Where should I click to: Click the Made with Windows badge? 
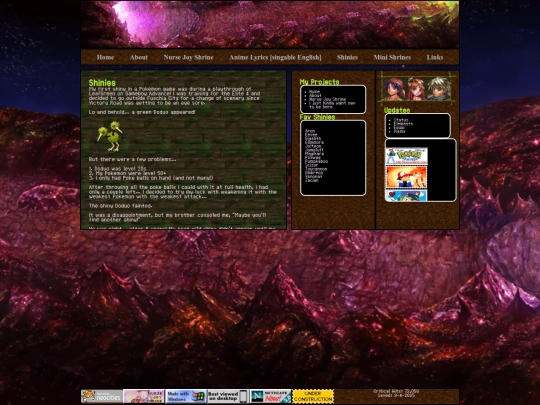186,396
